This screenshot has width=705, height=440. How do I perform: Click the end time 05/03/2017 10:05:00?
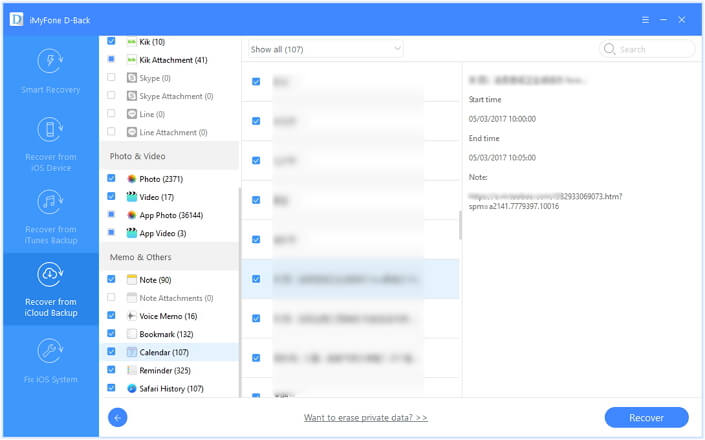[x=502, y=158]
